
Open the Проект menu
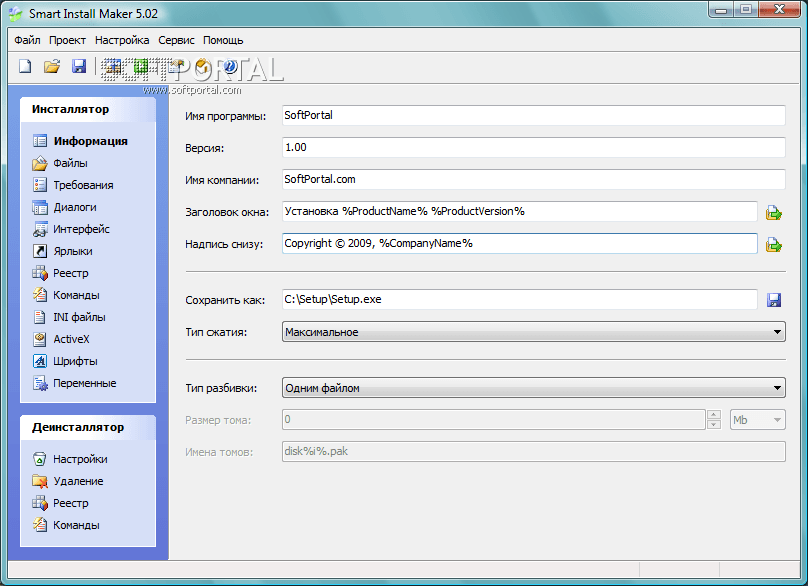coord(68,40)
